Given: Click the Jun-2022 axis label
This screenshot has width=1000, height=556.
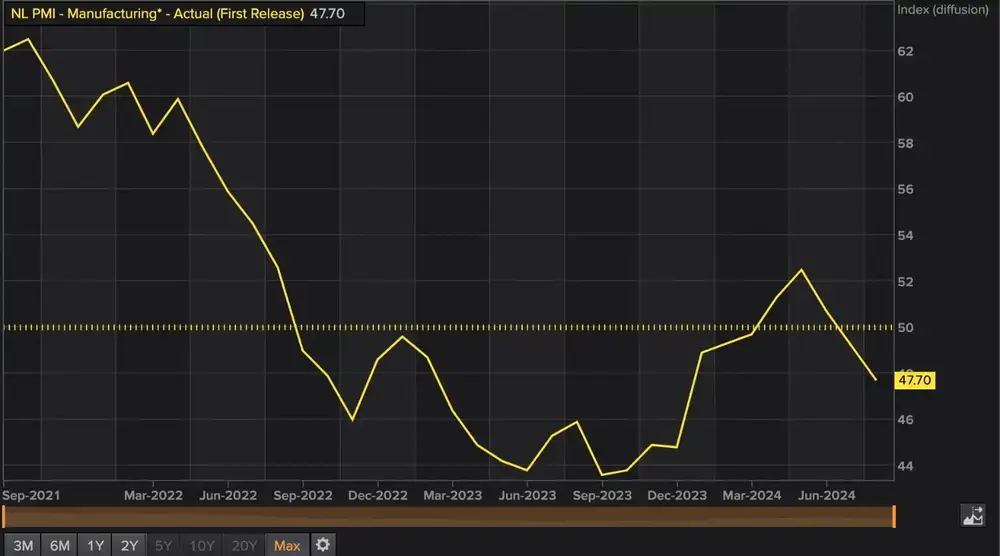Looking at the screenshot, I should [x=228, y=495].
